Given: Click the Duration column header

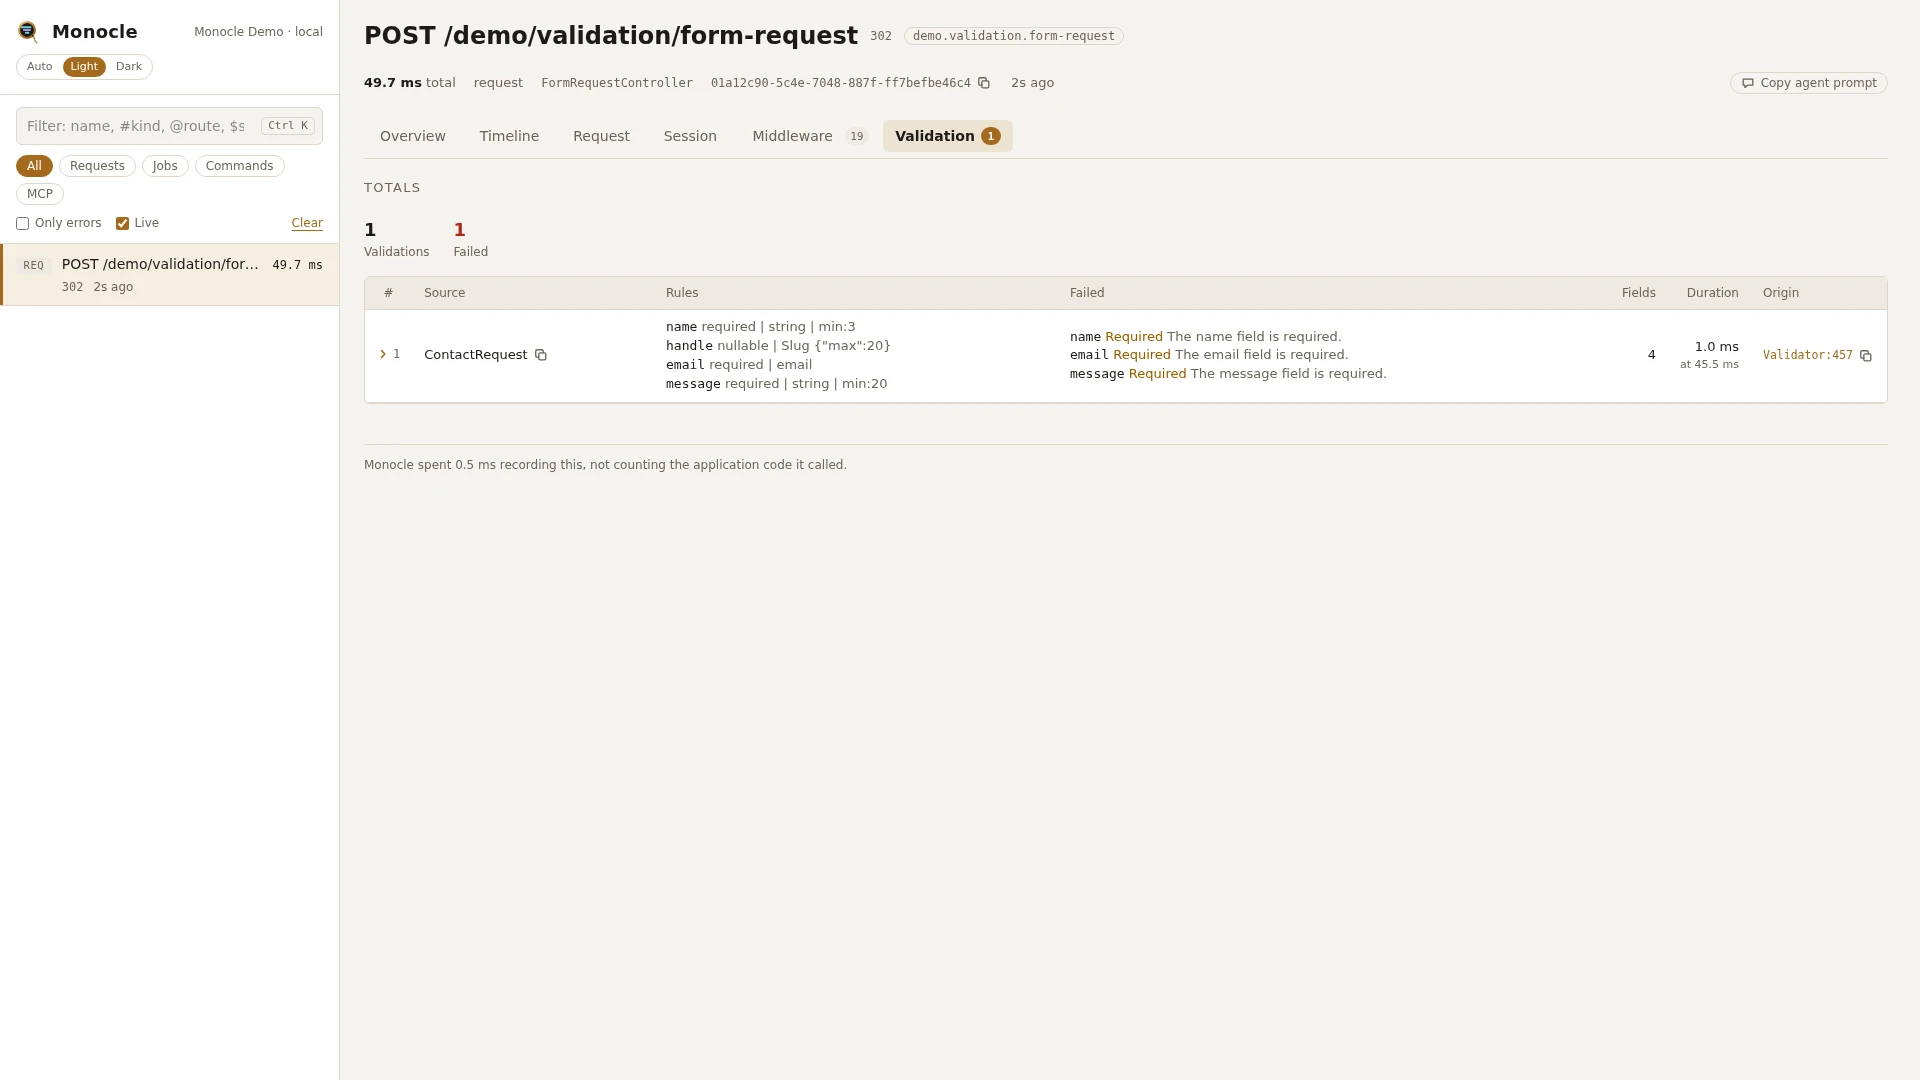Looking at the screenshot, I should (1712, 293).
